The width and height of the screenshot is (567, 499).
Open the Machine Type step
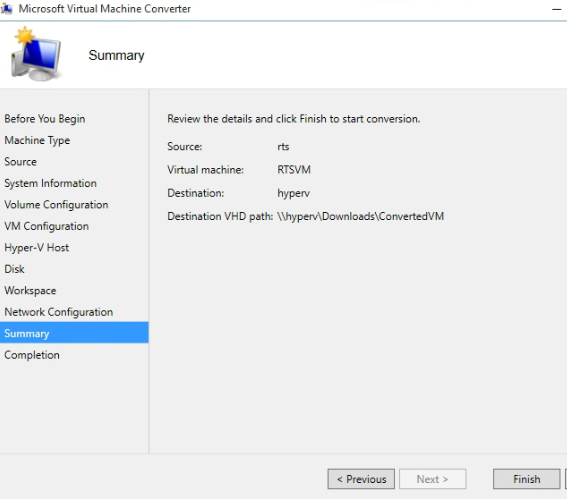(37, 140)
